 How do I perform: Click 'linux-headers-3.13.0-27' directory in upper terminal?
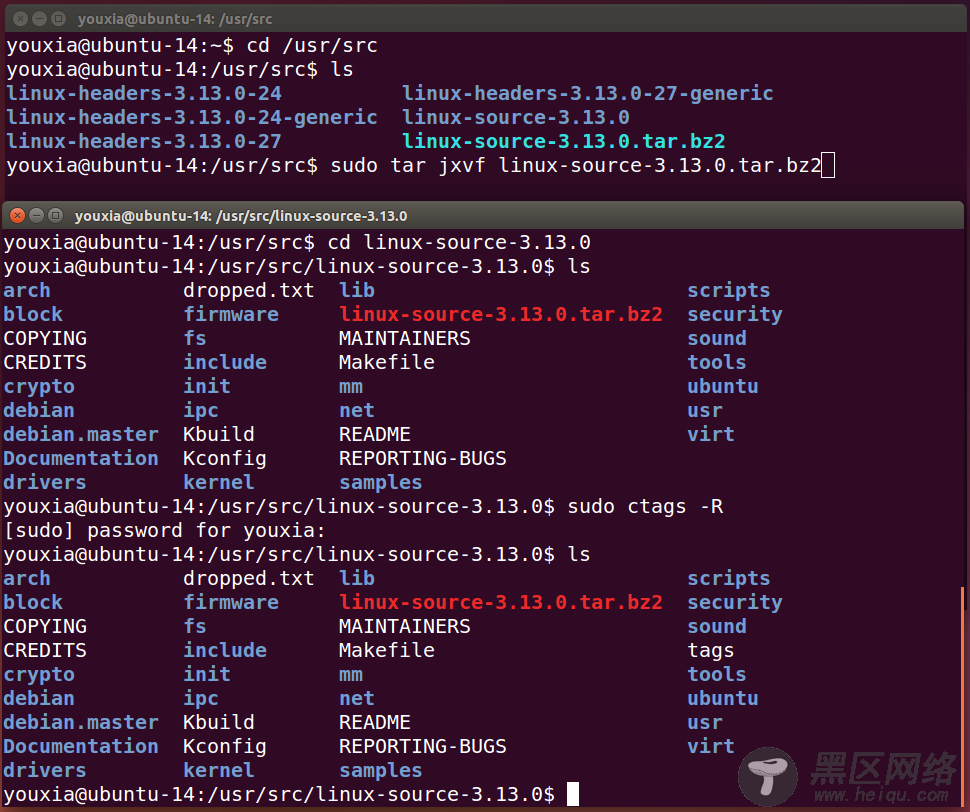click(x=144, y=142)
